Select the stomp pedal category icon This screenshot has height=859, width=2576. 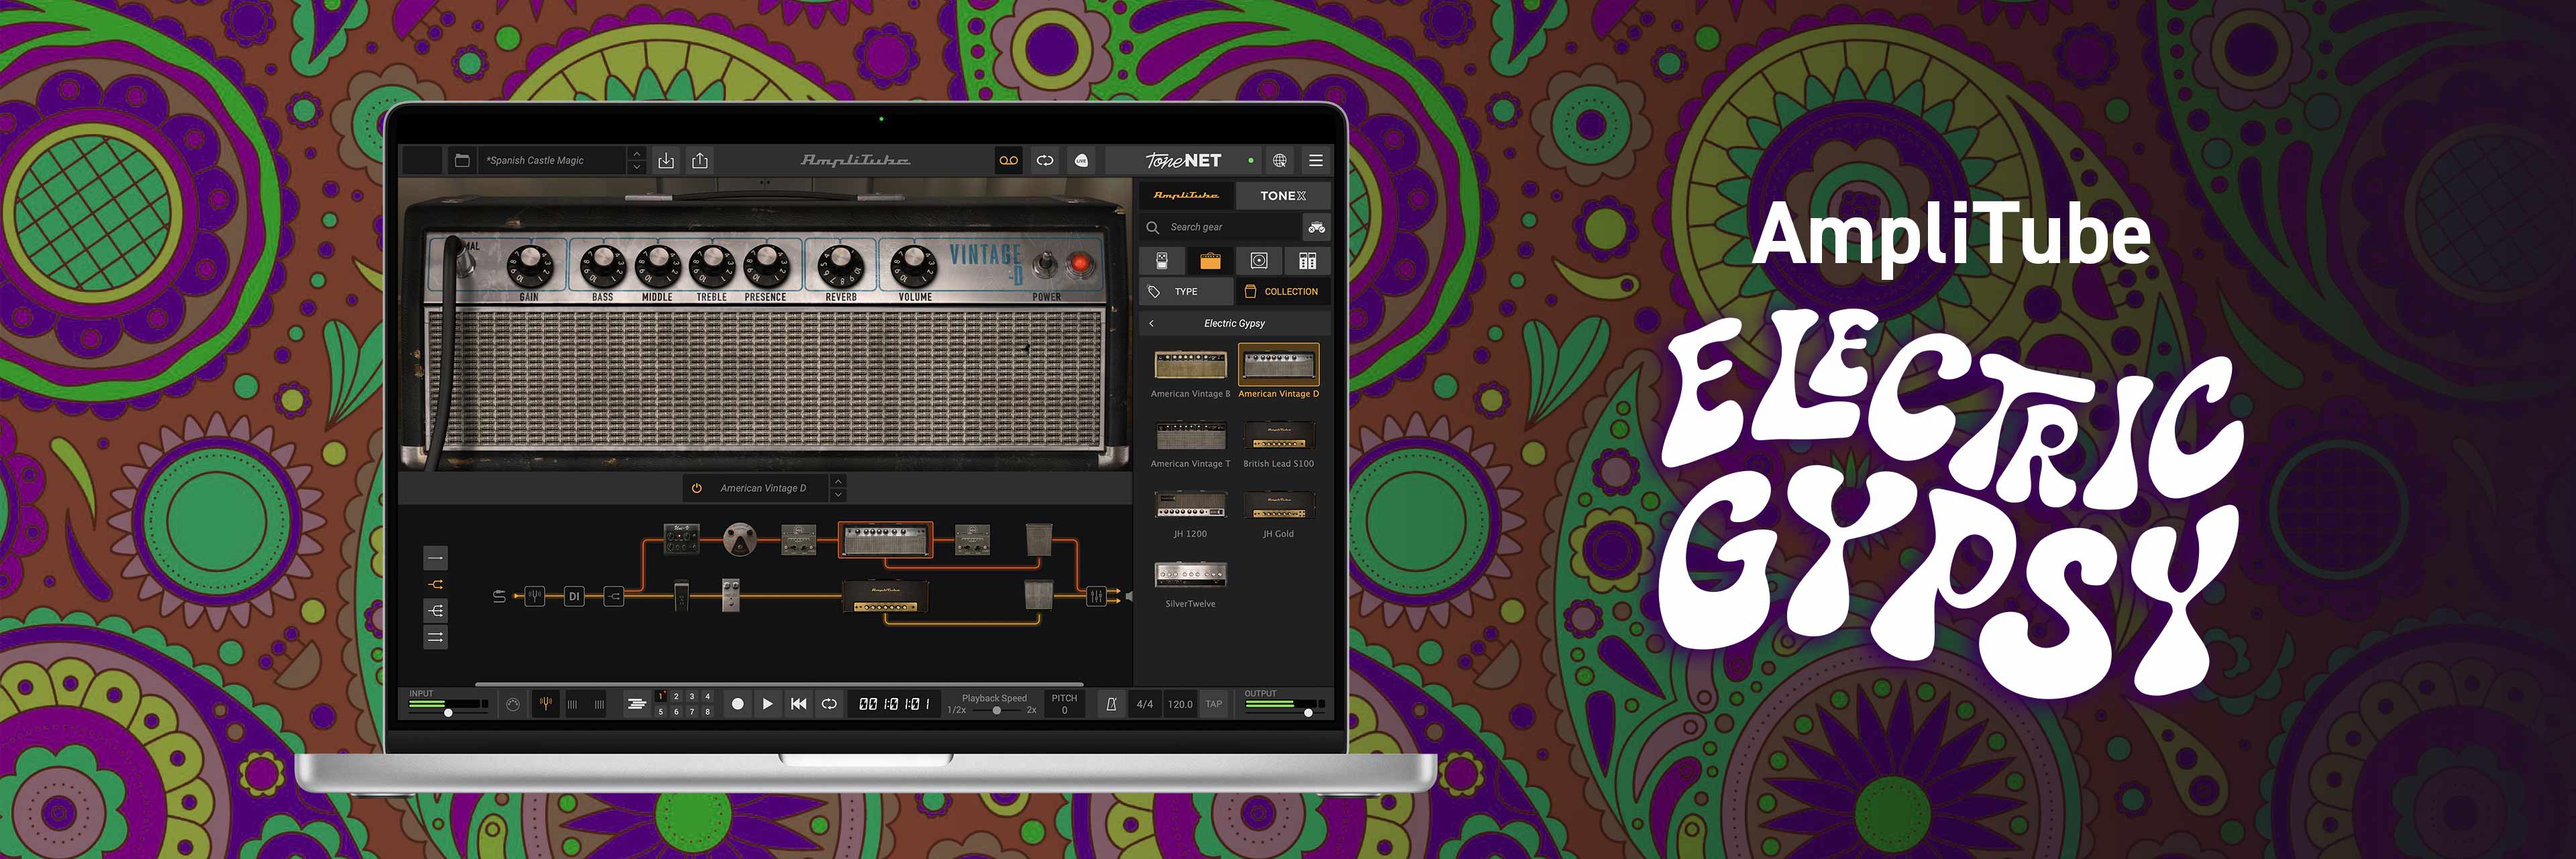[x=1162, y=261]
